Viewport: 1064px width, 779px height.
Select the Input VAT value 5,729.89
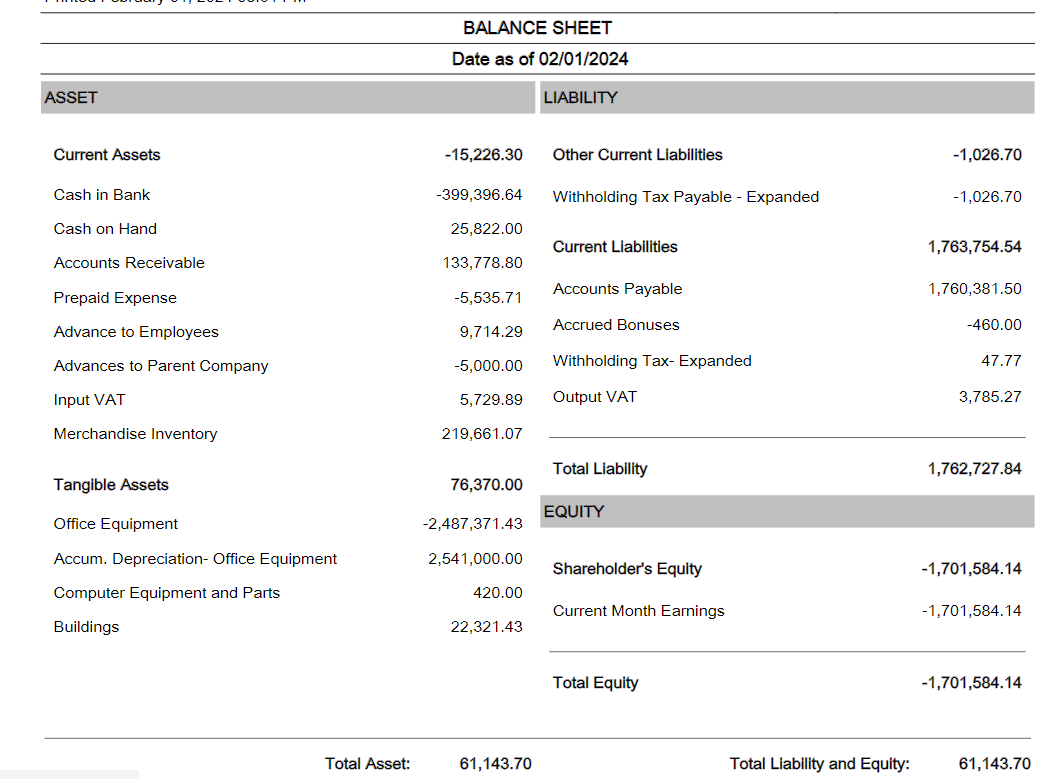[x=491, y=400]
